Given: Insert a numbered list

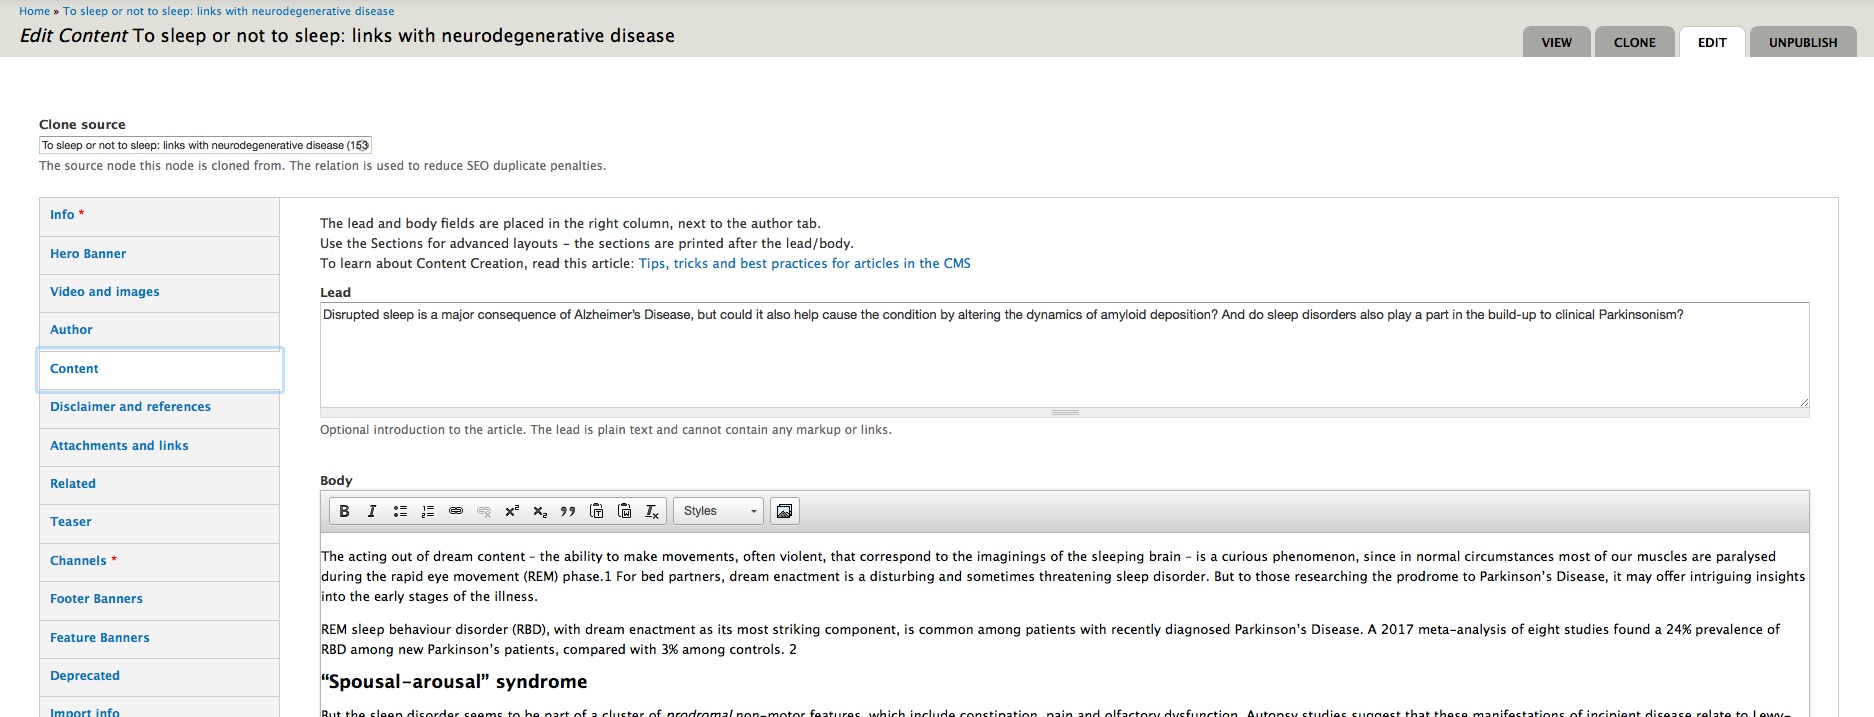Looking at the screenshot, I should click(428, 511).
